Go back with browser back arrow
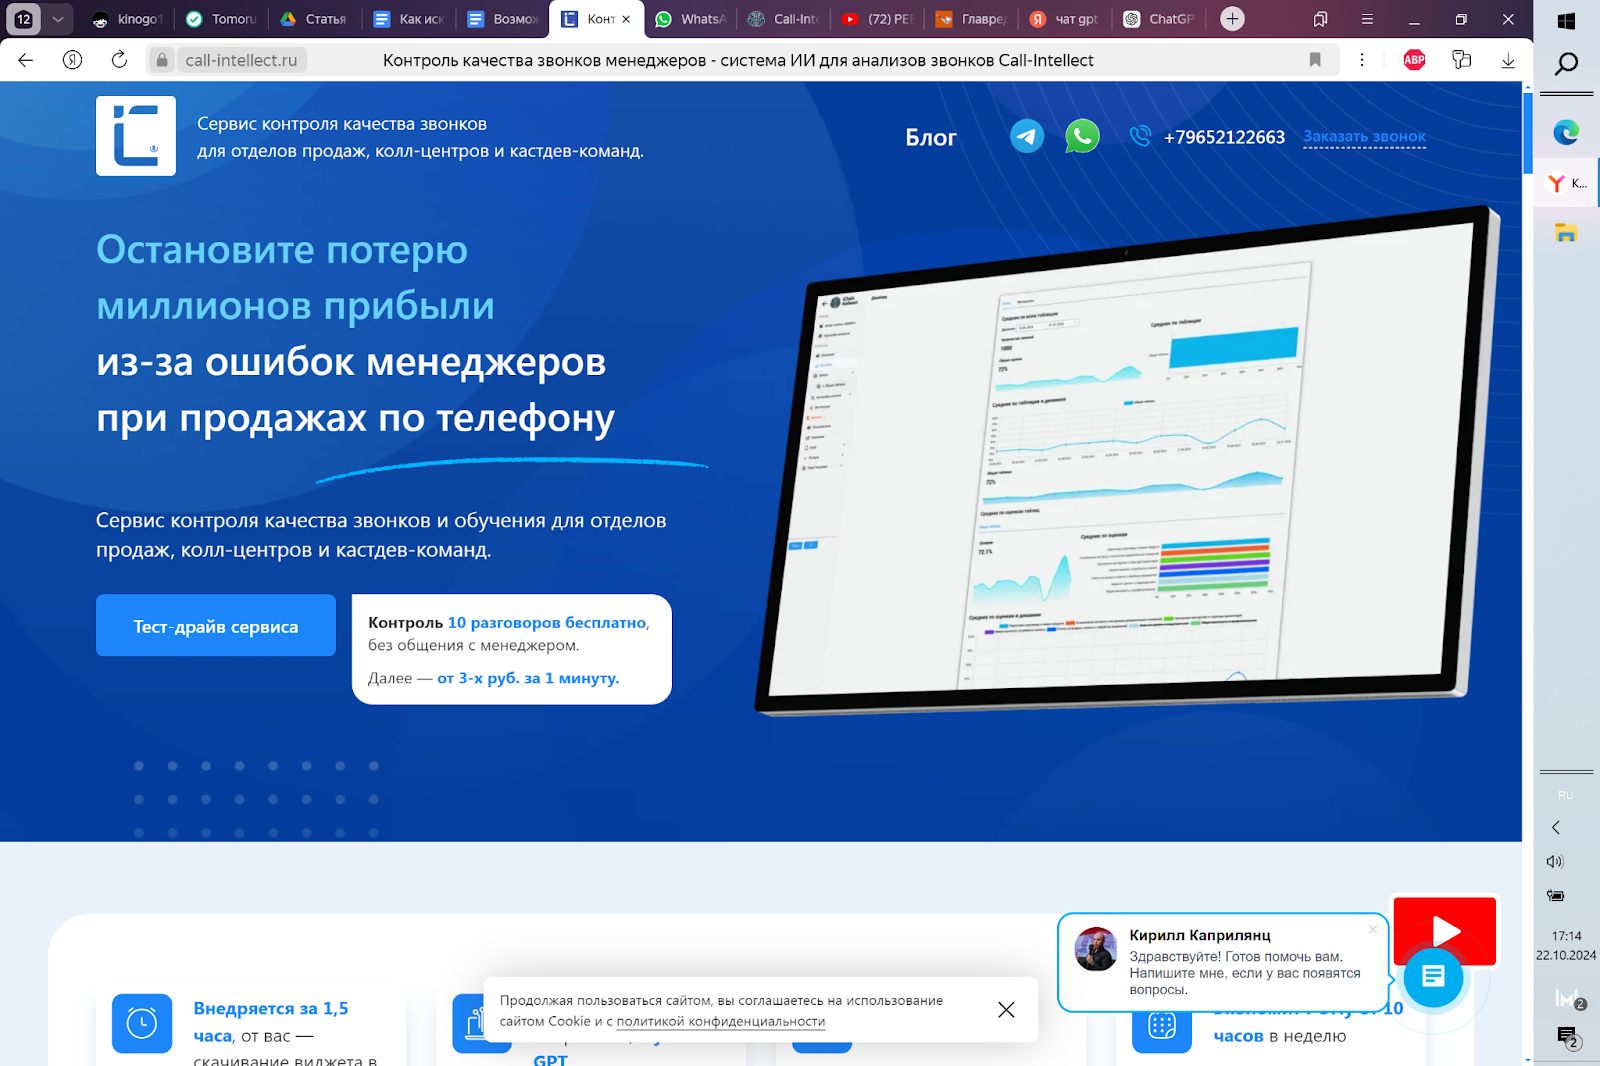Viewport: 1600px width, 1066px height. 26,60
